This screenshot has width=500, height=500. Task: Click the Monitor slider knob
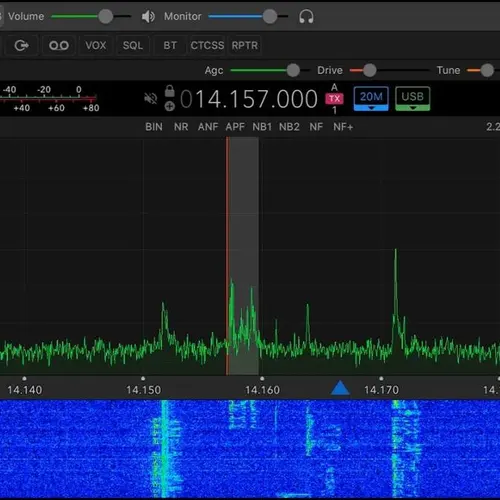tap(270, 16)
